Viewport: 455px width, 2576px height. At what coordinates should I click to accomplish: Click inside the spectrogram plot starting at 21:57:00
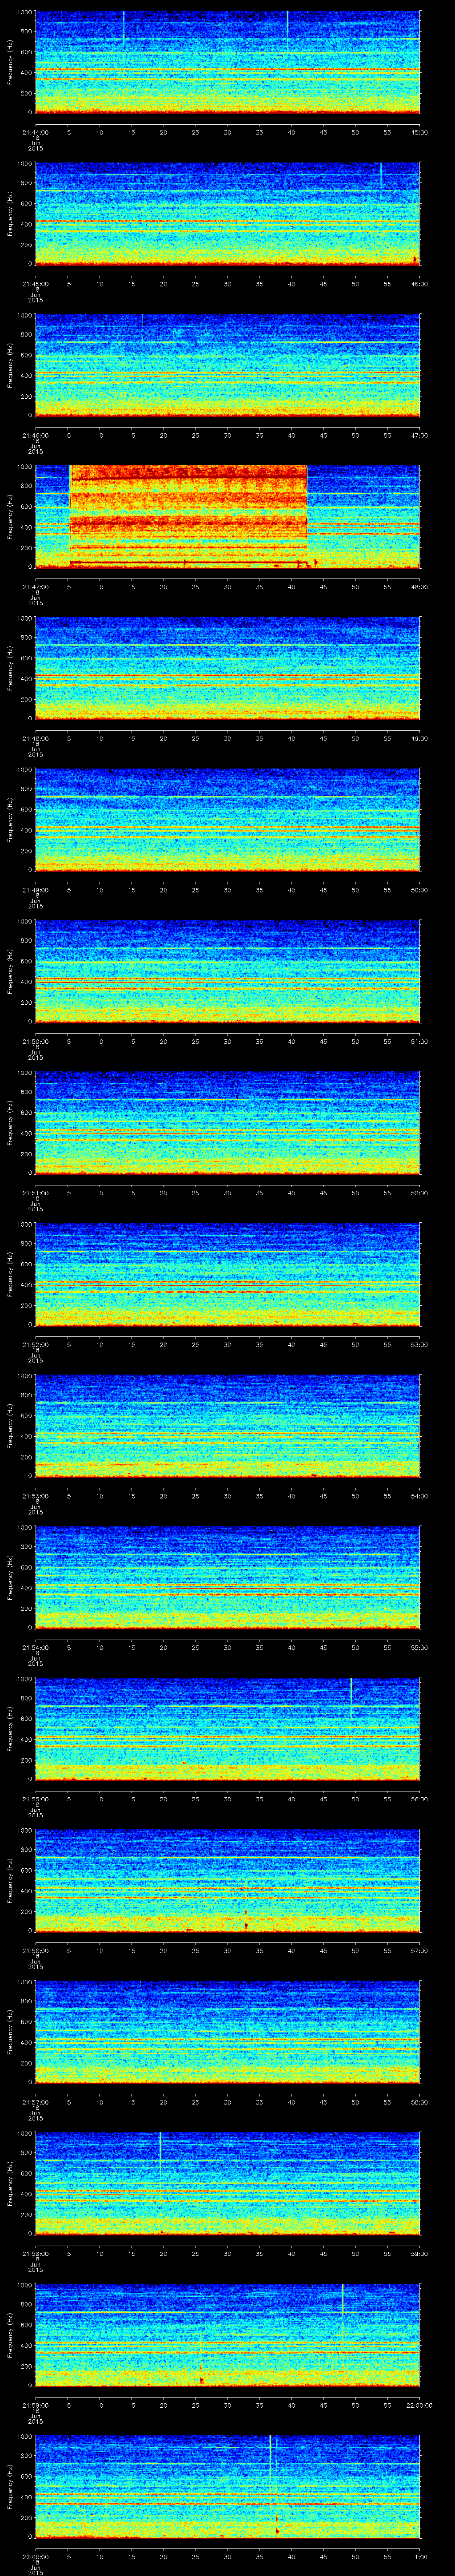[228, 2032]
